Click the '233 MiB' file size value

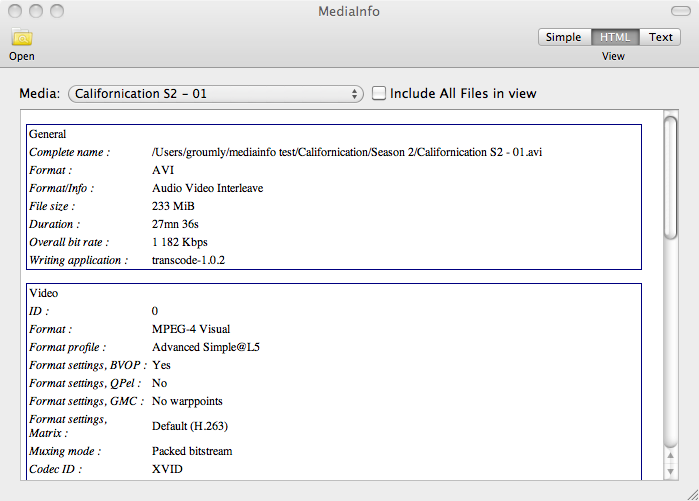pyautogui.click(x=173, y=206)
